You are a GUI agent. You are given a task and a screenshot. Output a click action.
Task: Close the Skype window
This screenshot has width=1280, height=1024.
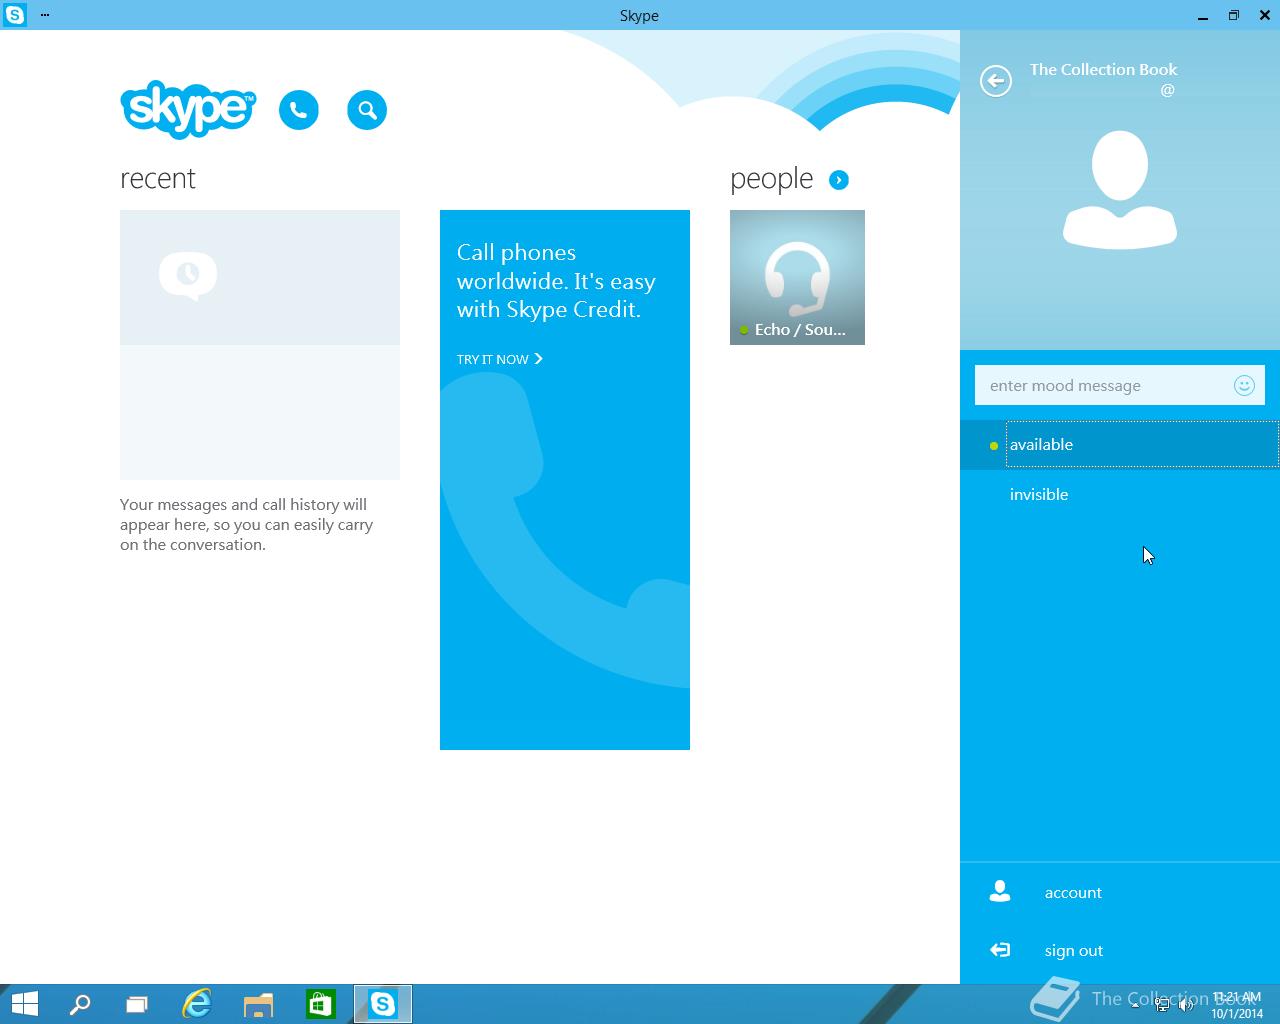[x=1265, y=15]
